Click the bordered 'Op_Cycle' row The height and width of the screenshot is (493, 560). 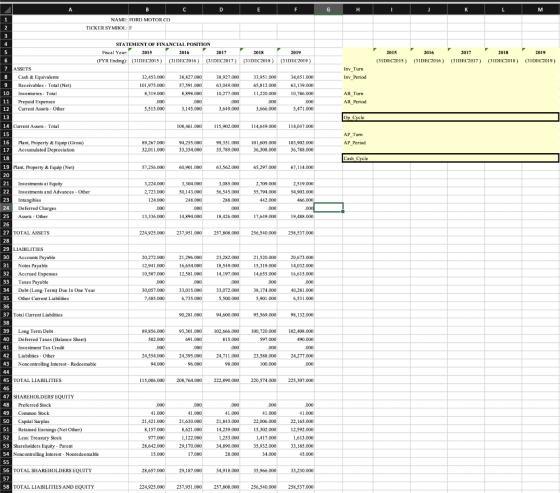click(x=450, y=117)
